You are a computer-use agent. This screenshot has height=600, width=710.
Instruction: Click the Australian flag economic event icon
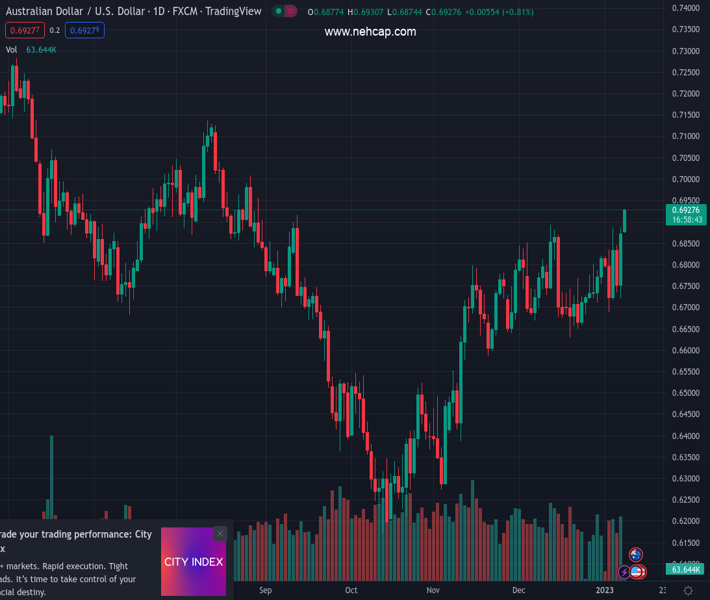(636, 555)
